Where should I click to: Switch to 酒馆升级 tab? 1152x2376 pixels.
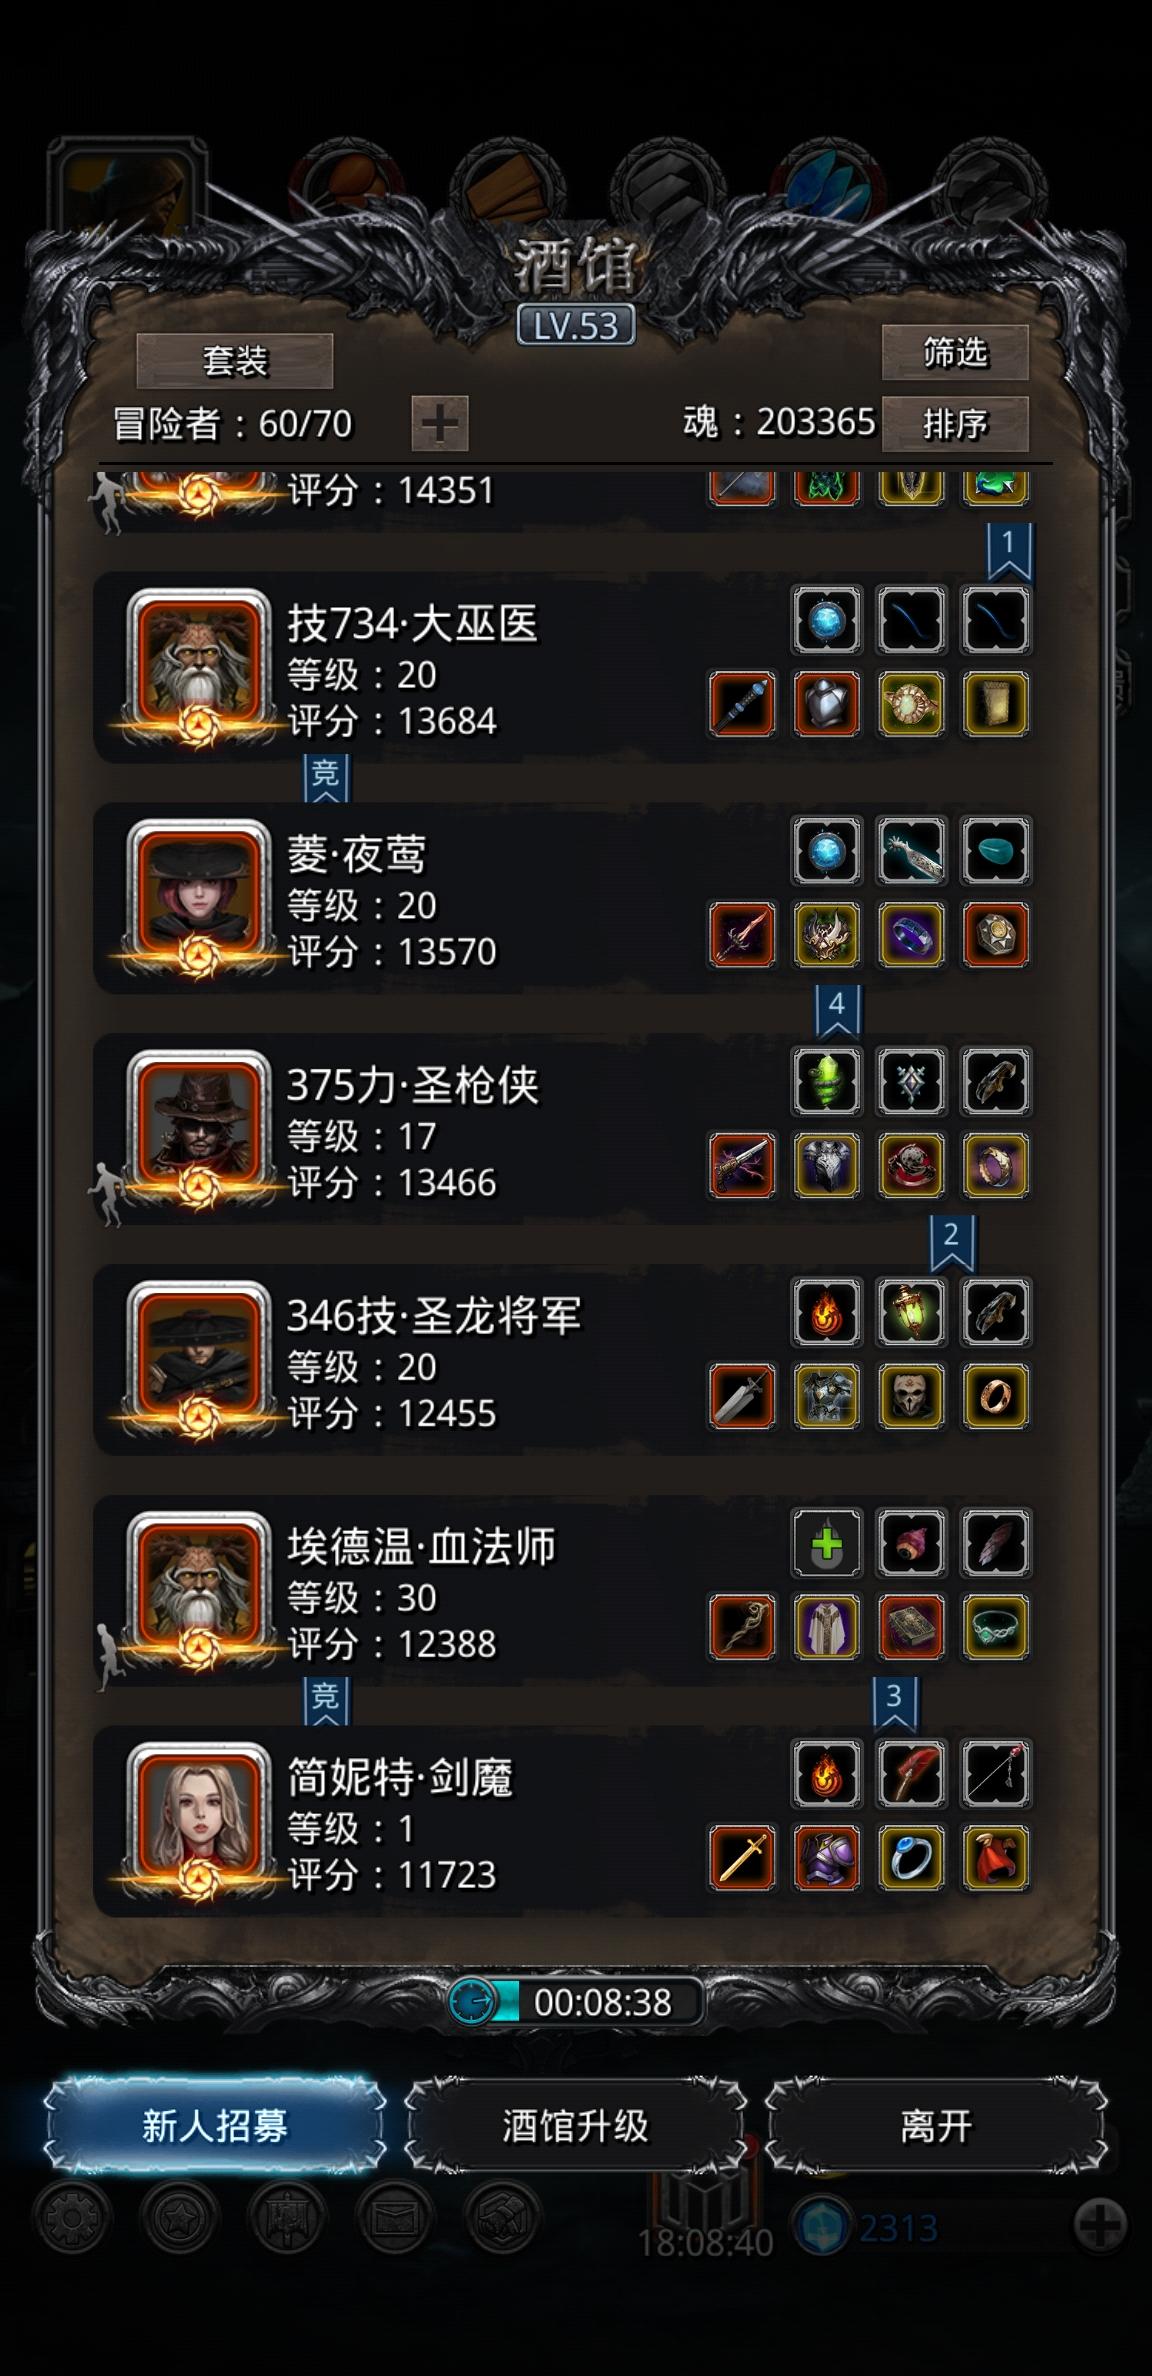(576, 2125)
